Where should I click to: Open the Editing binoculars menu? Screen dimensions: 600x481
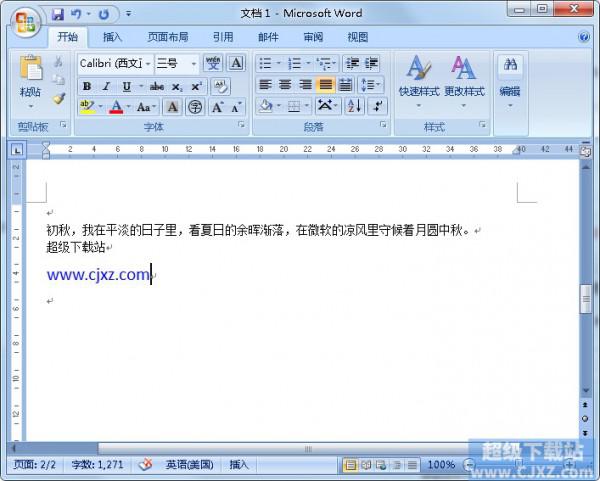510,81
